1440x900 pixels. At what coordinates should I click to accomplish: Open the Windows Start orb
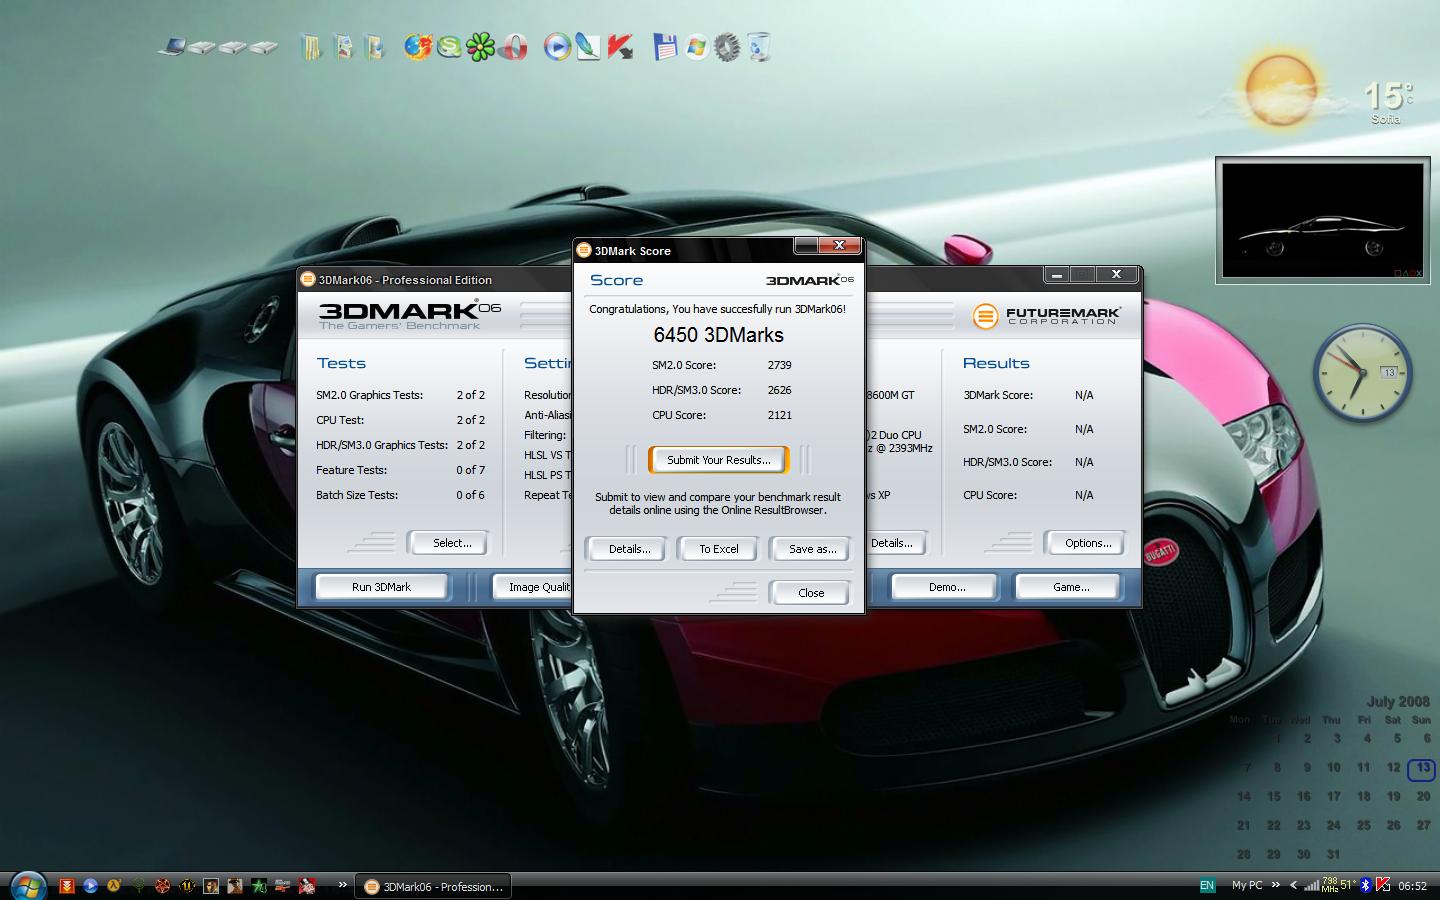[27, 886]
